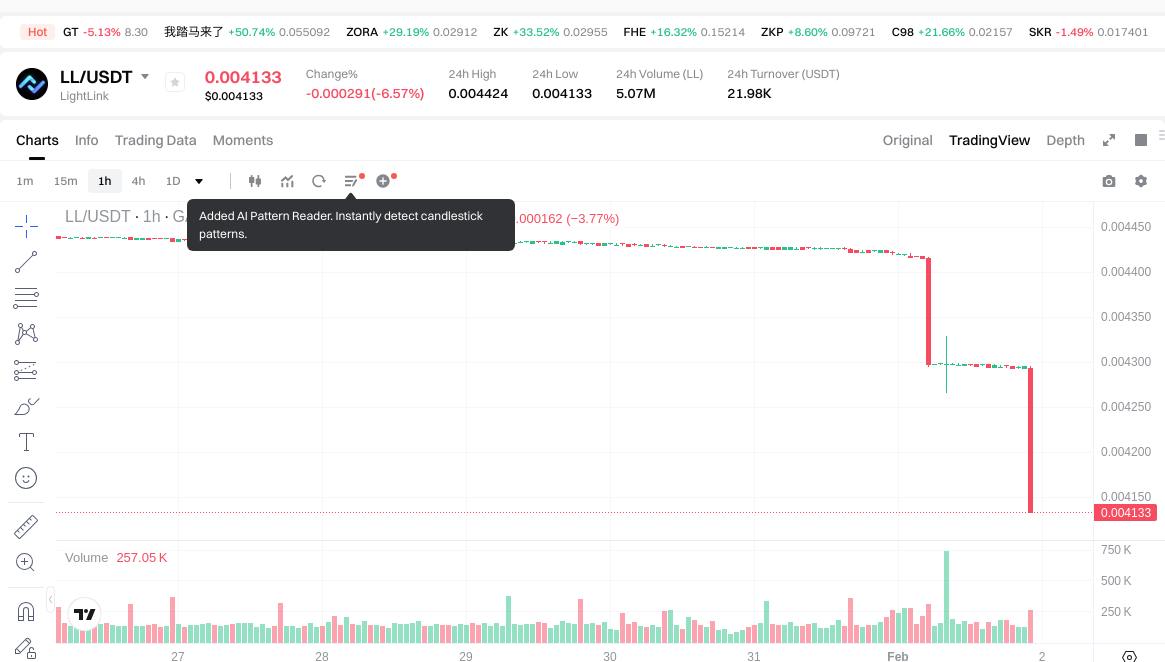Toggle lock all drawing tools

[26, 648]
